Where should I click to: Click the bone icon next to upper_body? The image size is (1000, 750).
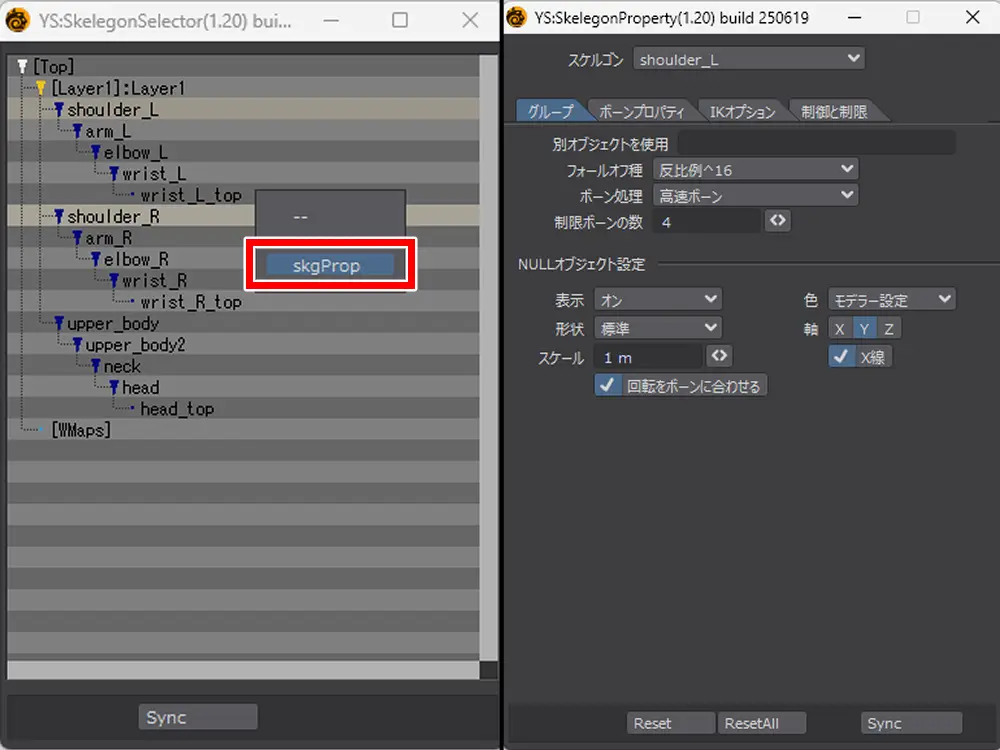[59, 324]
